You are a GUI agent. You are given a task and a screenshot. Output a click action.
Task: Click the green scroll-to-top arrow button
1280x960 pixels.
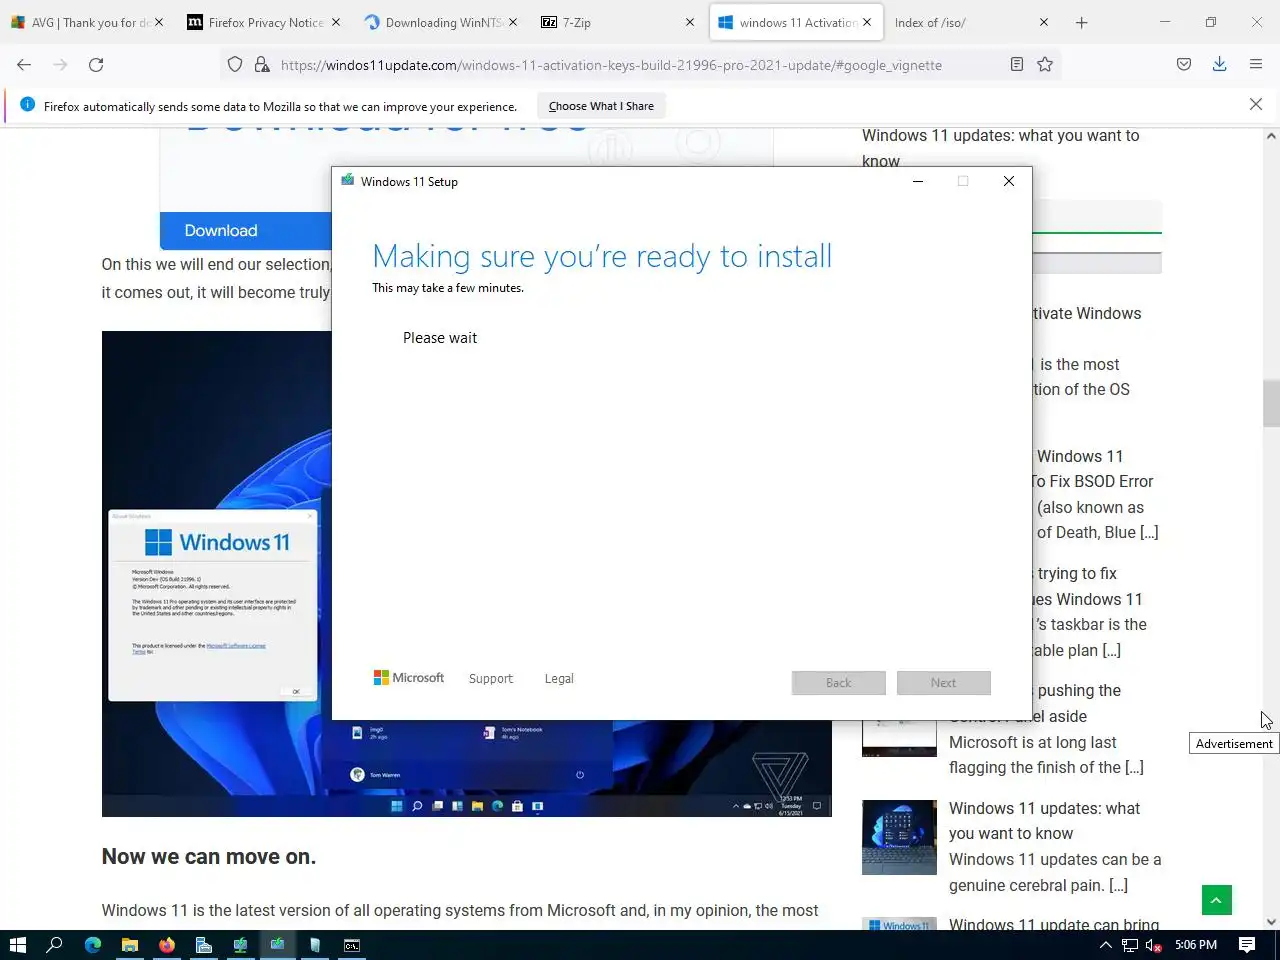[x=1216, y=900]
